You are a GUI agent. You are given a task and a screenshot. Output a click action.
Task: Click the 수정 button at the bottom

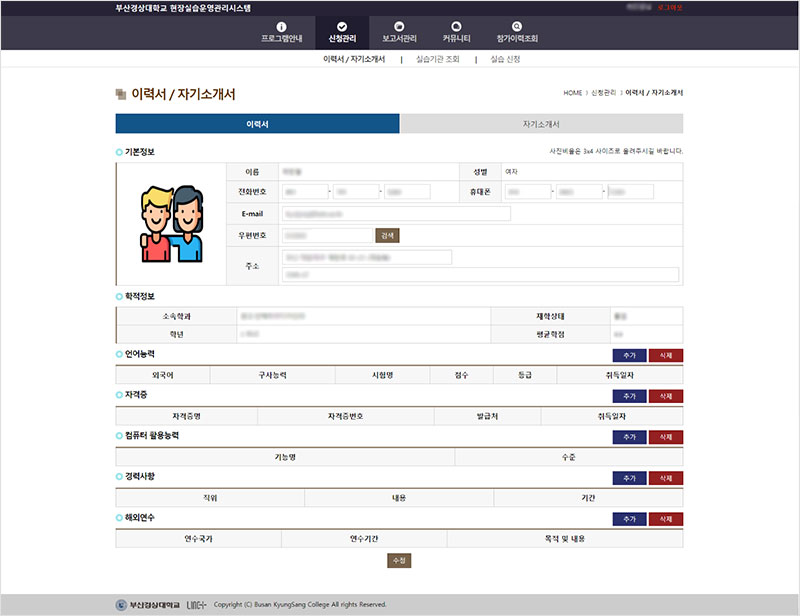coord(399,560)
